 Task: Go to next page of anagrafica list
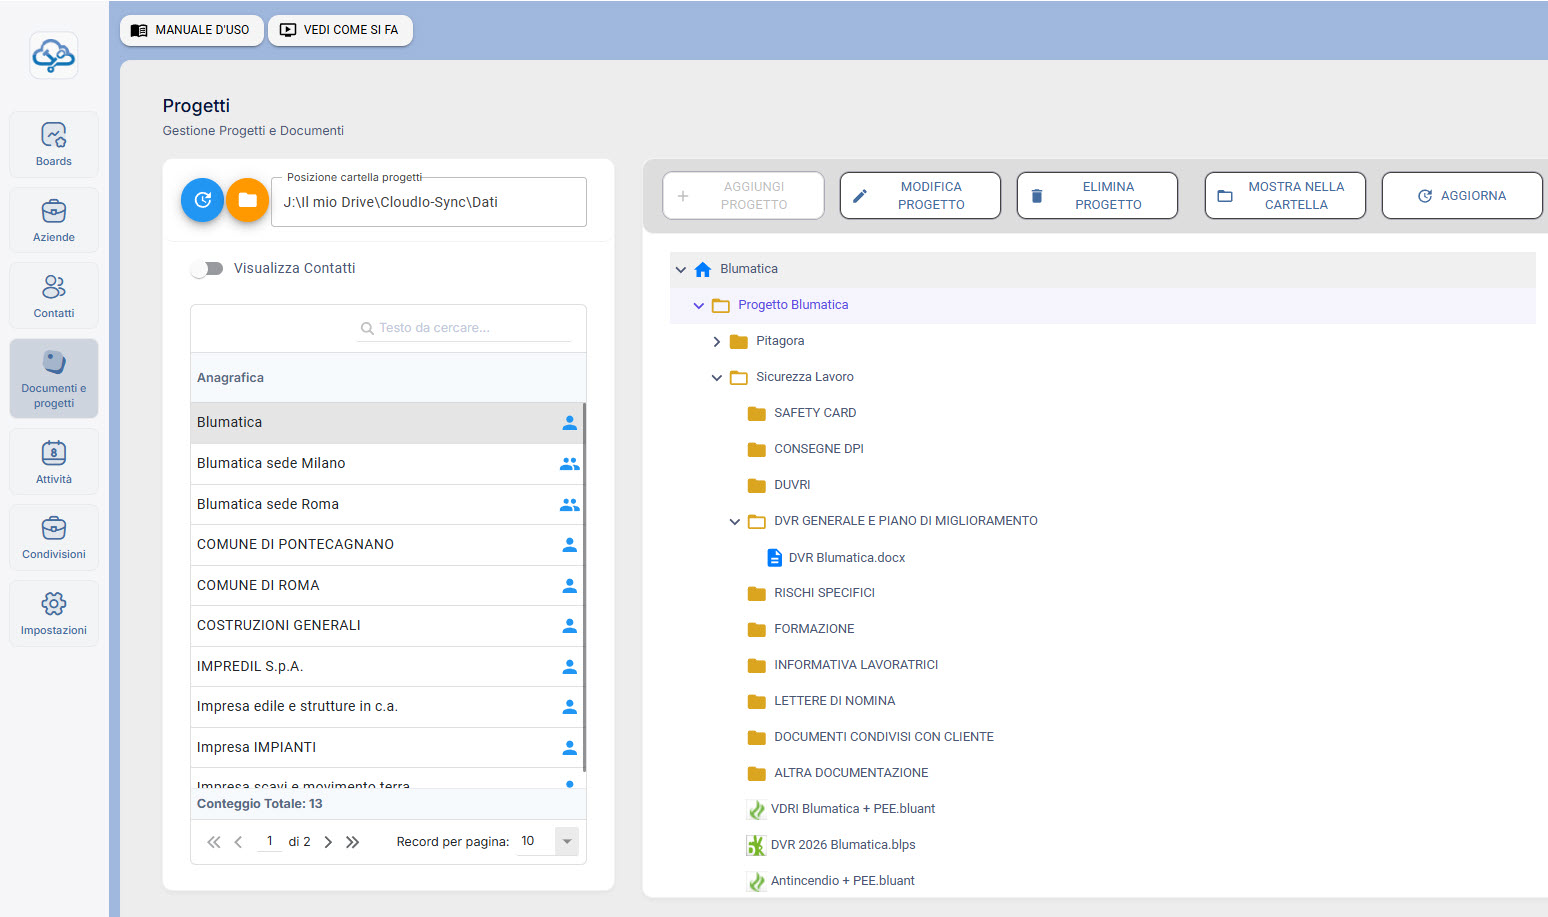click(x=328, y=842)
